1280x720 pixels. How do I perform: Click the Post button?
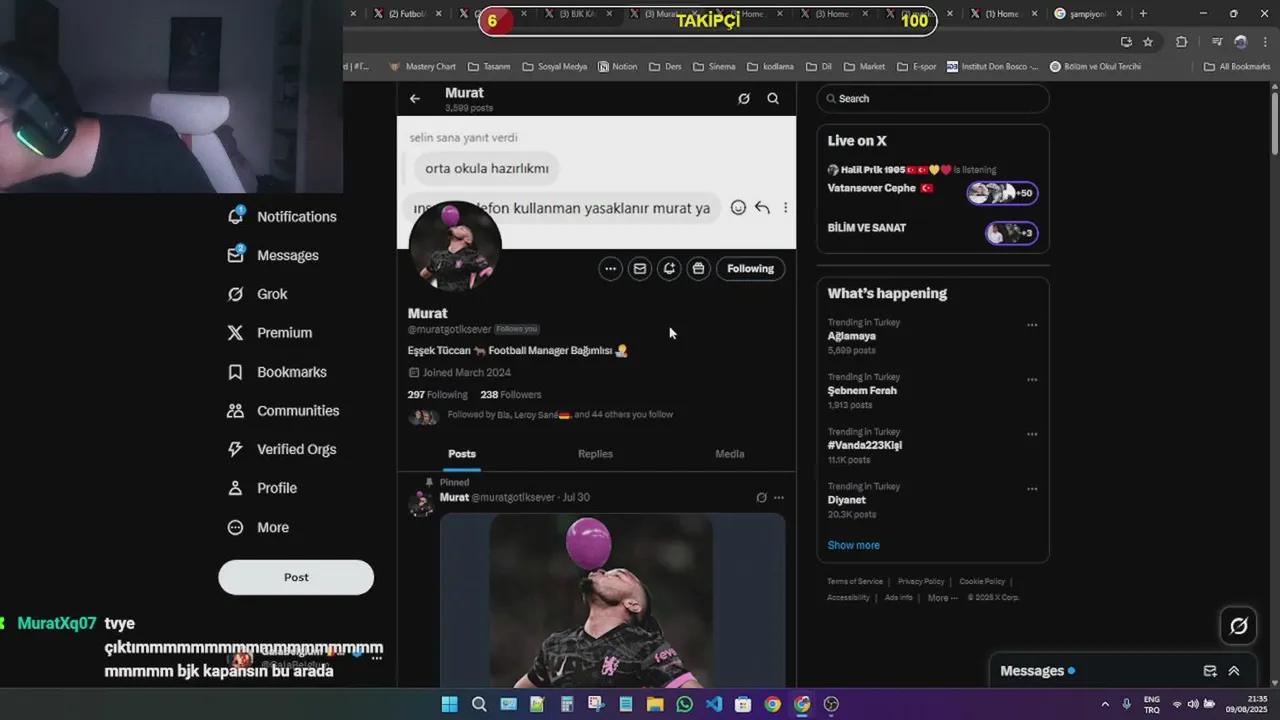coord(296,577)
